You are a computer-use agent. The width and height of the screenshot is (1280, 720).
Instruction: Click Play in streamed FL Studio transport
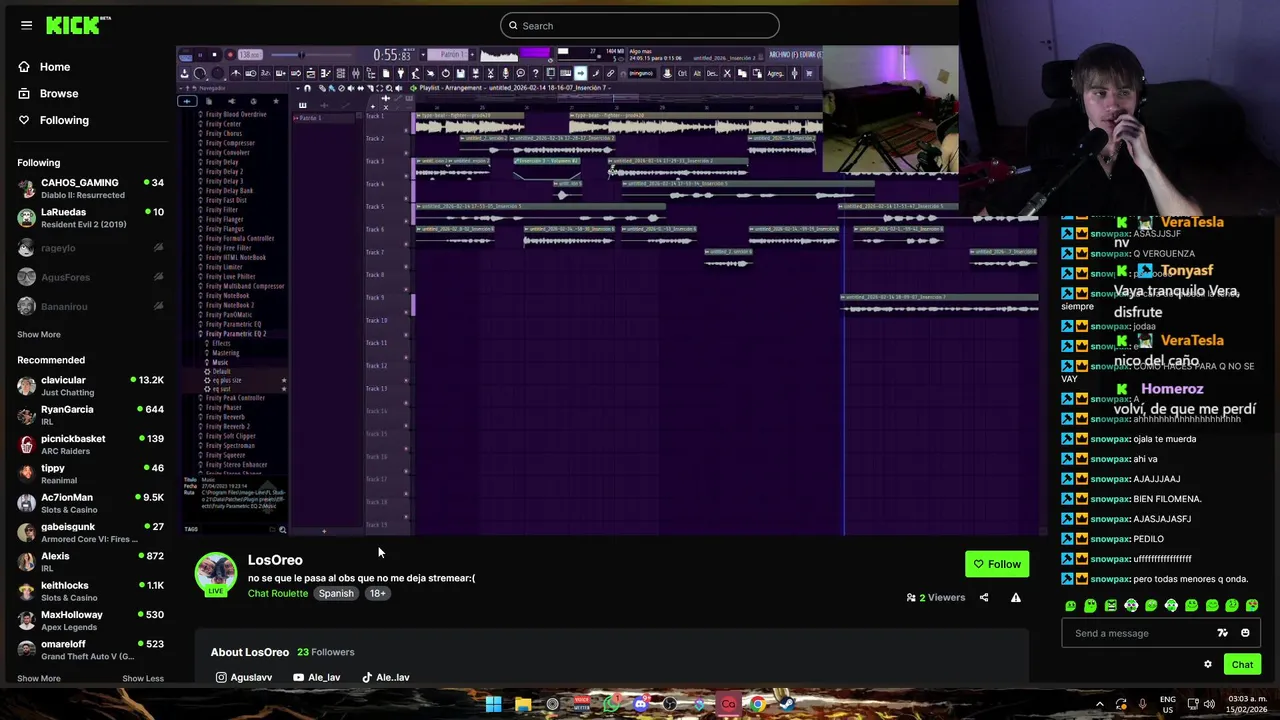pyautogui.click(x=200, y=54)
